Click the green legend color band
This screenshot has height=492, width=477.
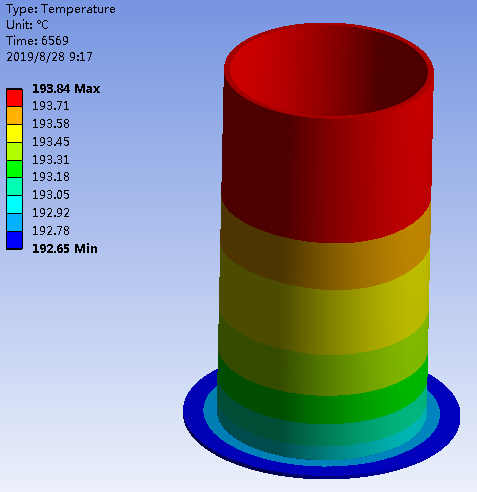point(14,169)
